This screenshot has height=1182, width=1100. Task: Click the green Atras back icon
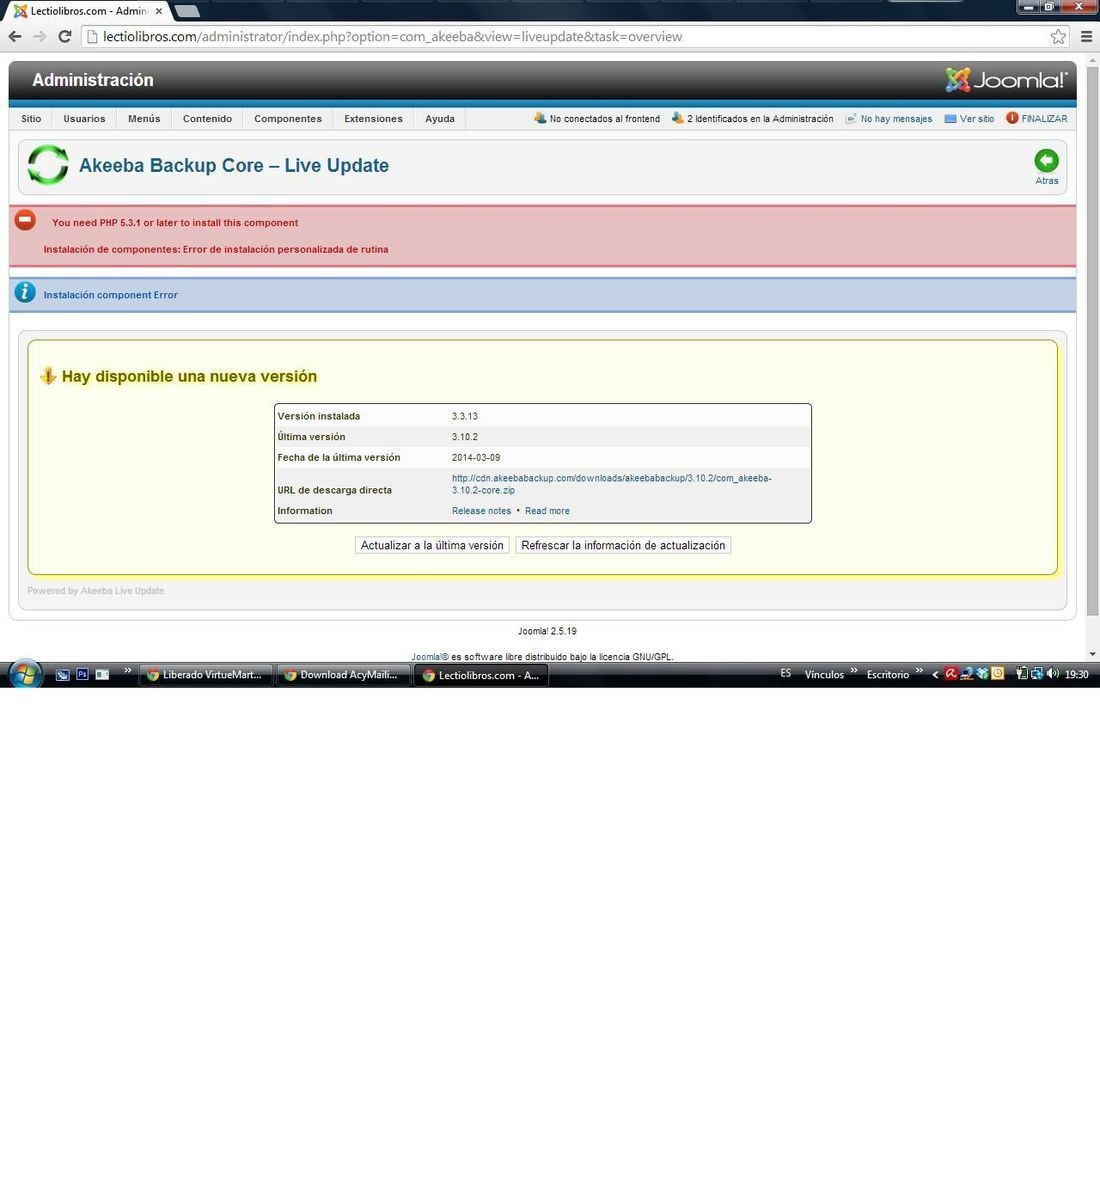(x=1046, y=161)
